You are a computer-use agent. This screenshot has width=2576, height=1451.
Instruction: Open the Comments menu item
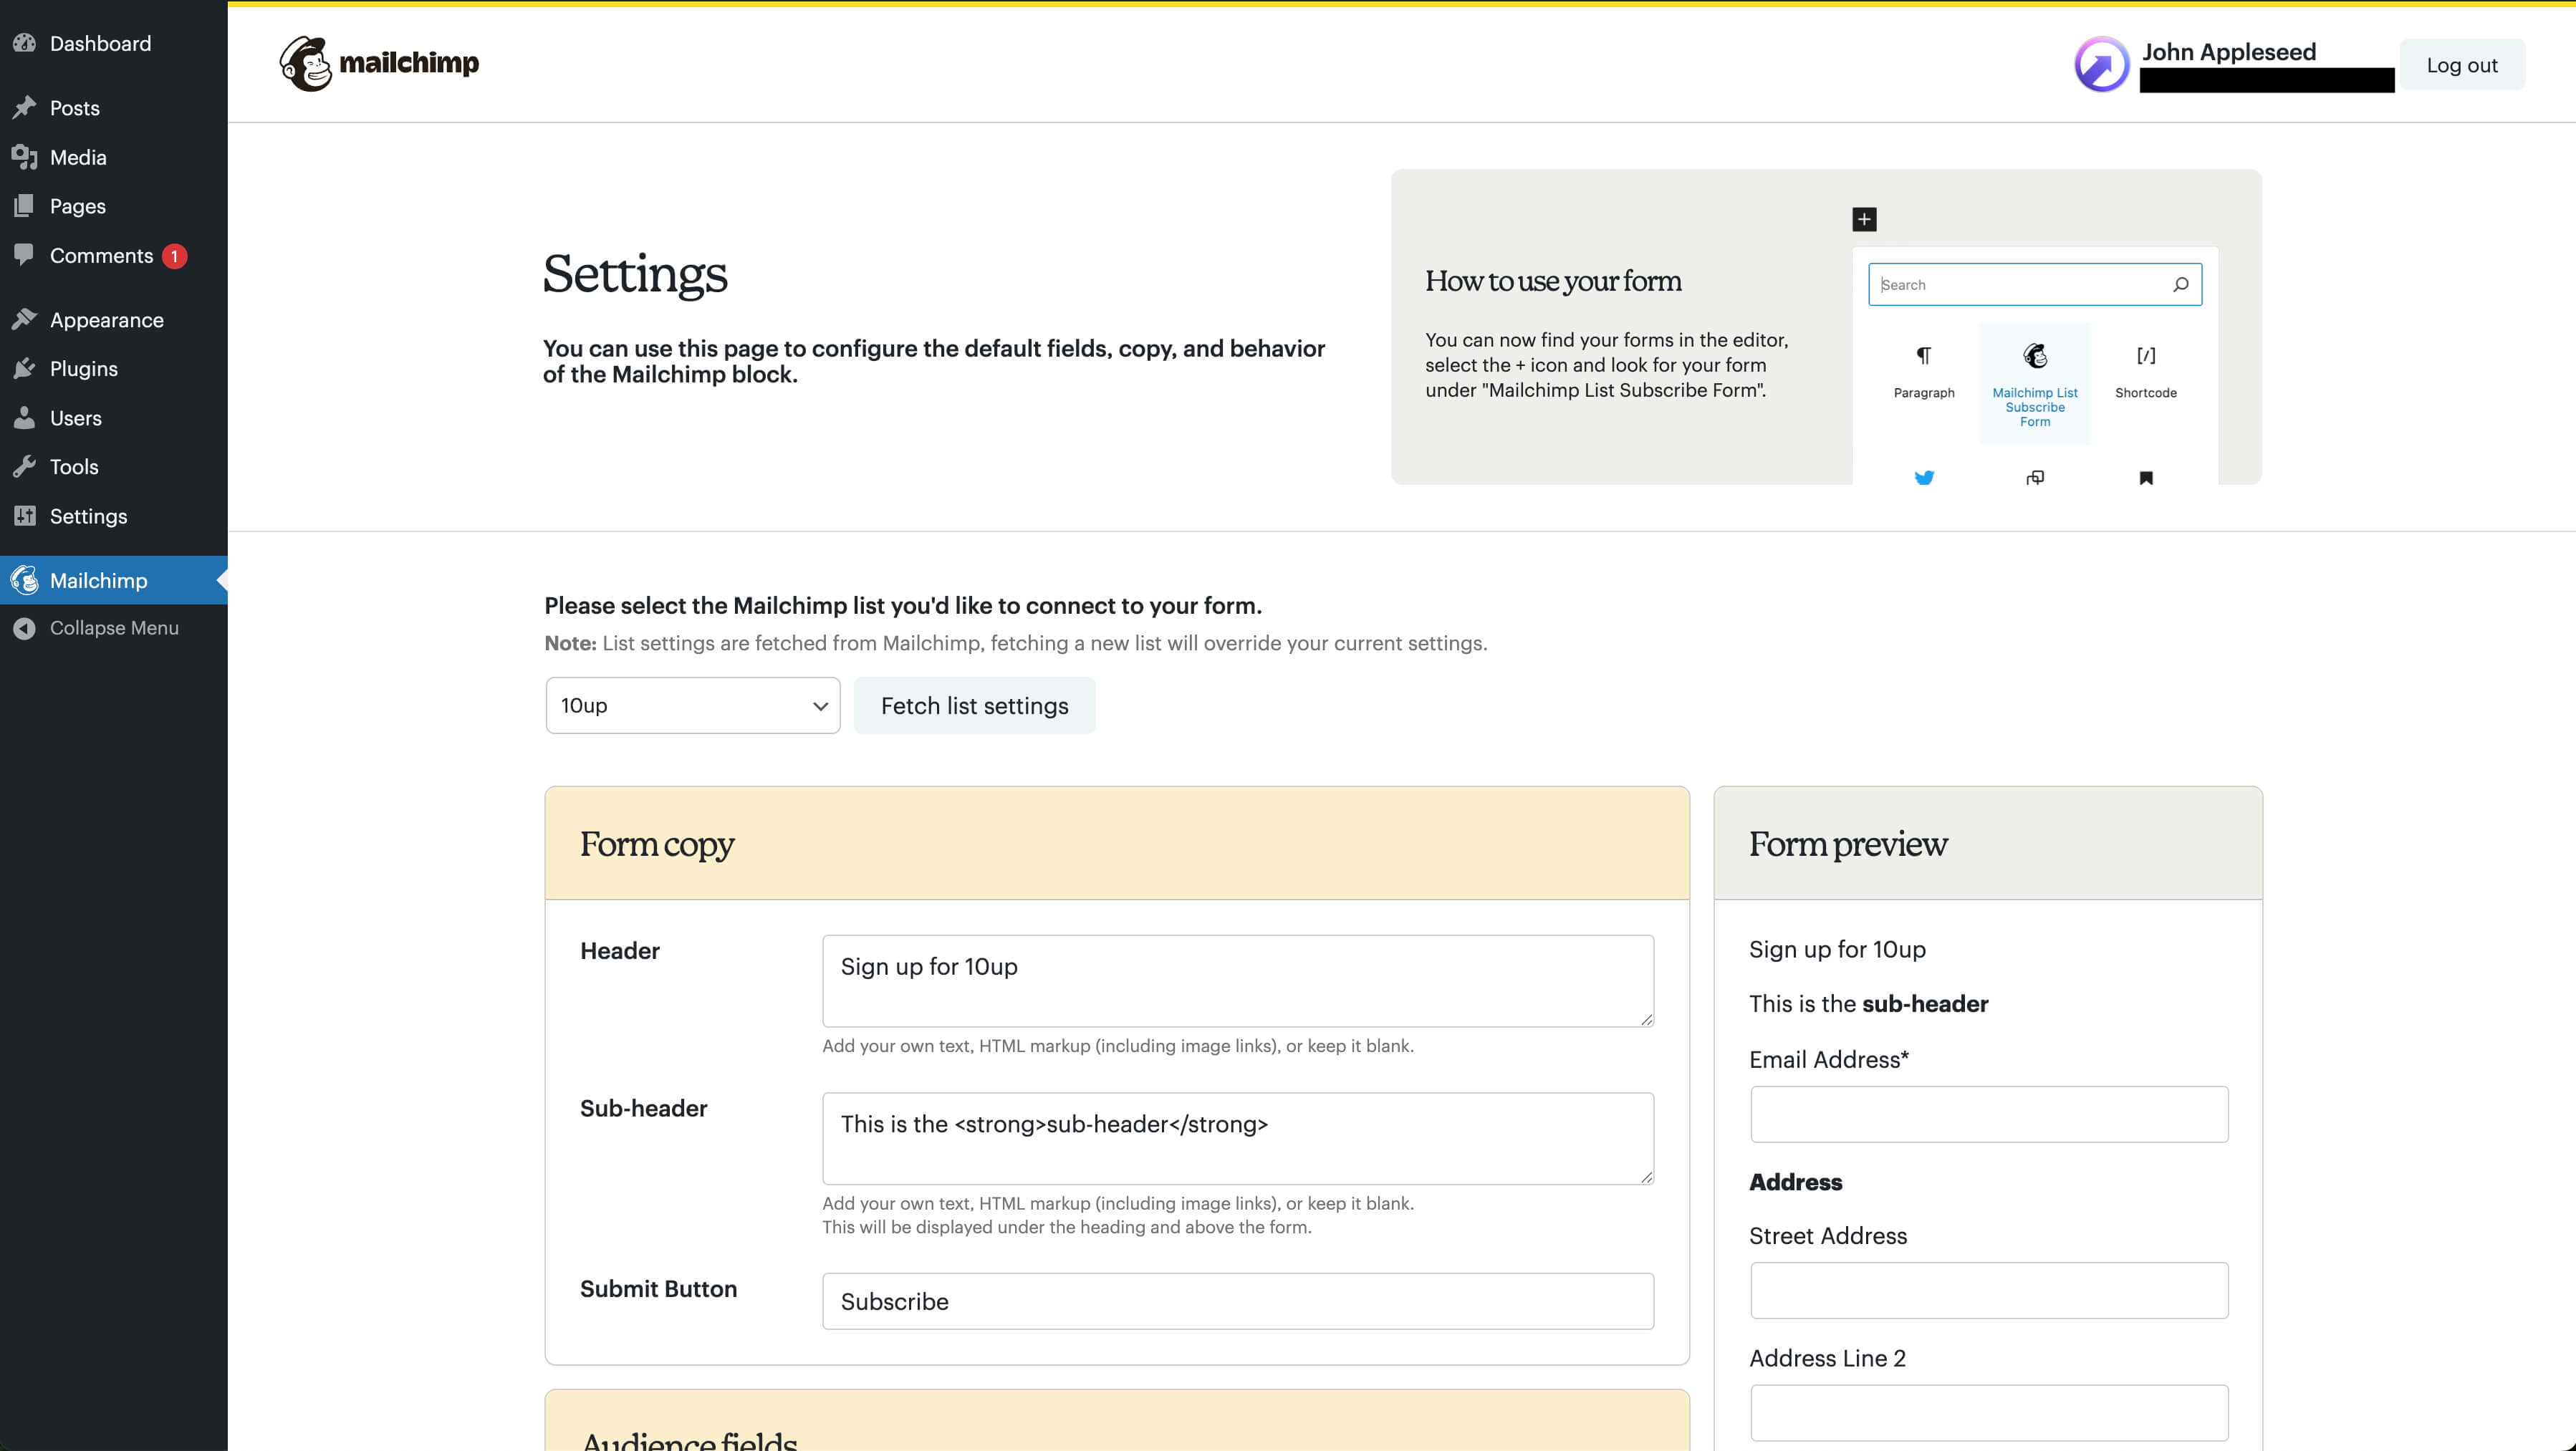(x=114, y=255)
